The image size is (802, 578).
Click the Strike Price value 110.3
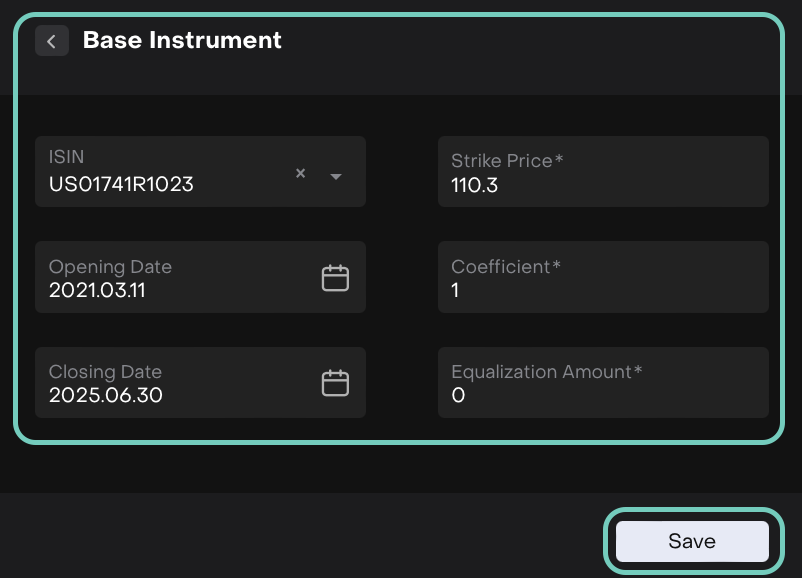point(475,185)
